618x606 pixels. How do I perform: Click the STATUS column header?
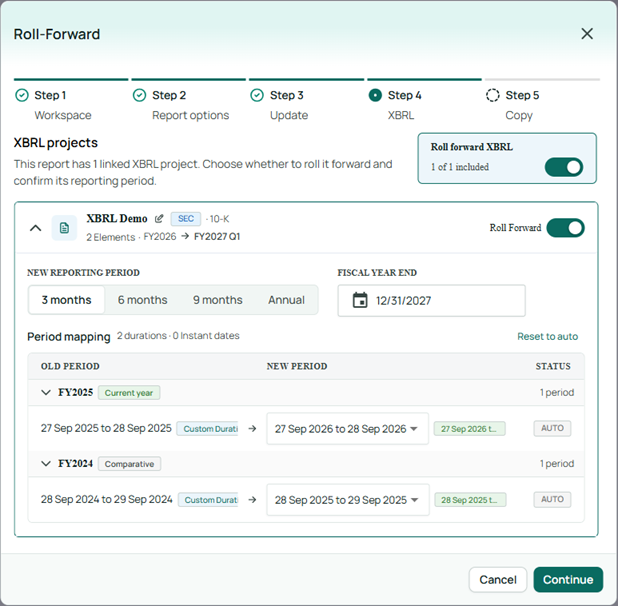[x=553, y=366]
